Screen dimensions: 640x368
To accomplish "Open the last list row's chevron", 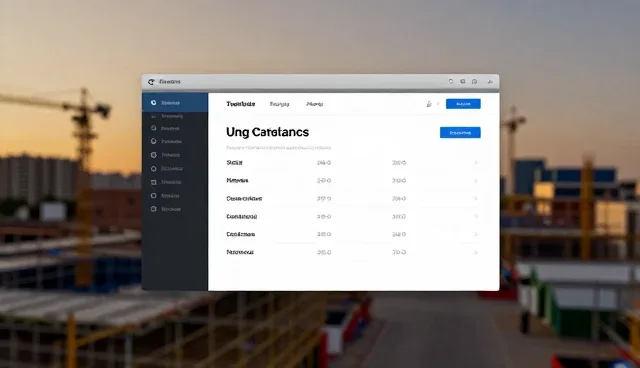I will [x=476, y=253].
